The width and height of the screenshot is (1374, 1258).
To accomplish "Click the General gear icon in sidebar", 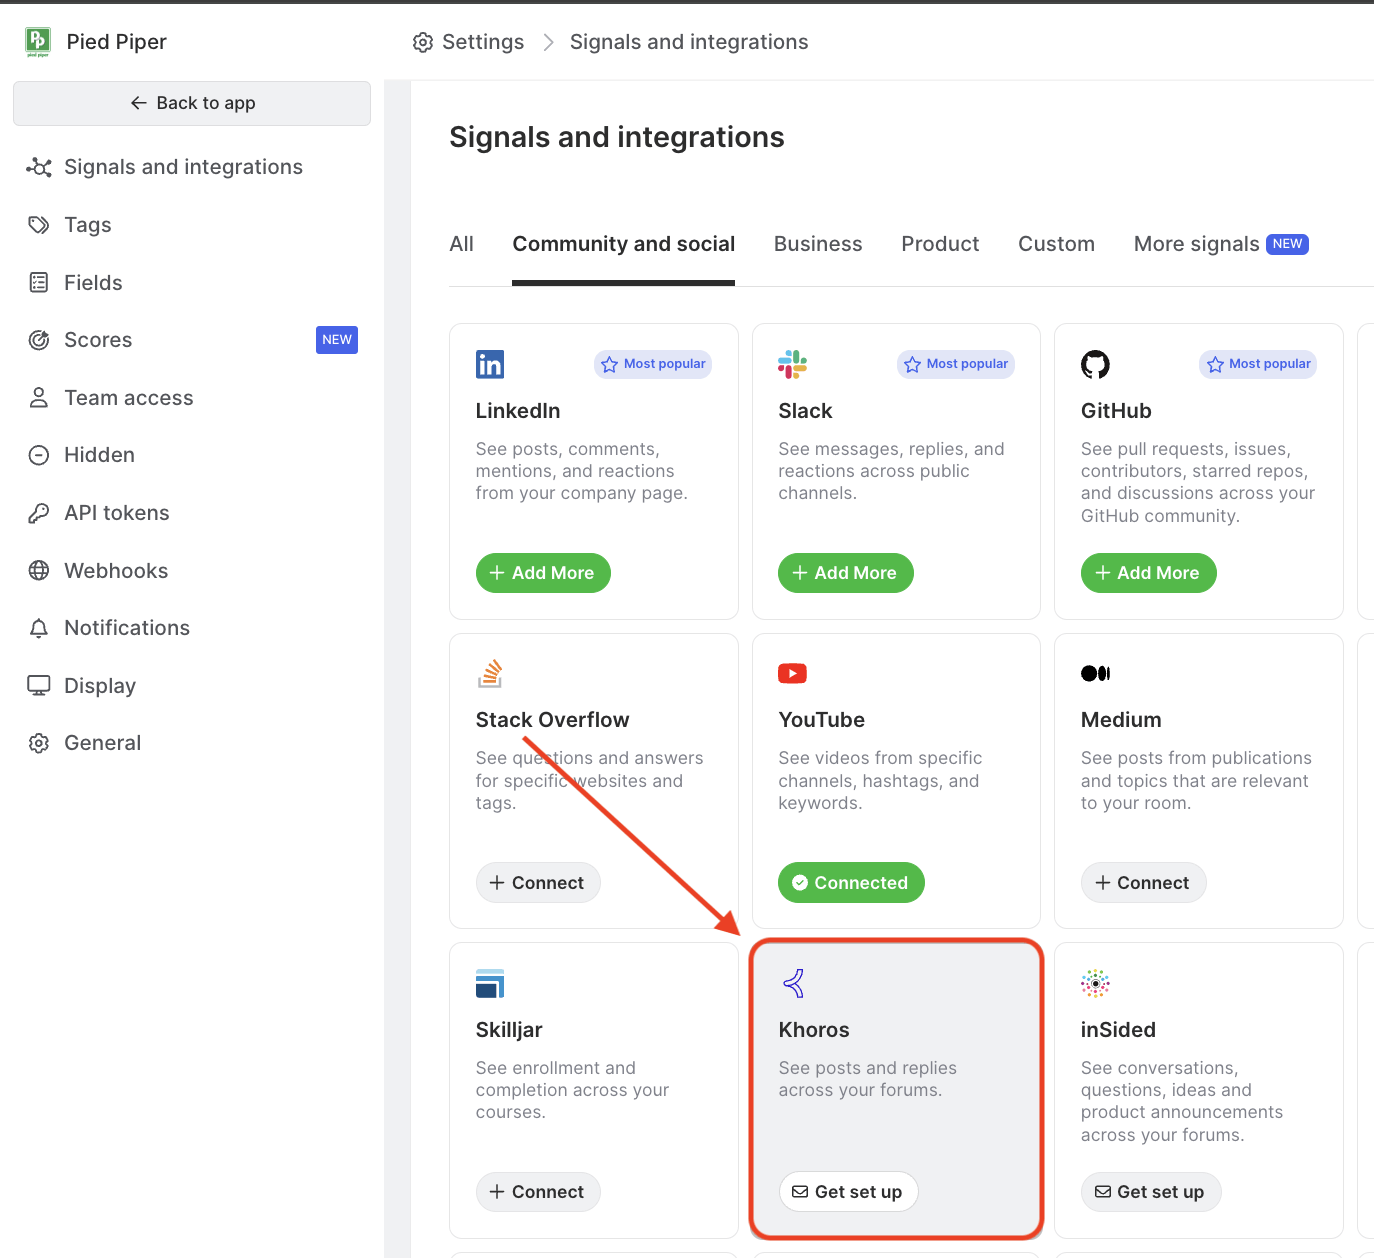I will click(39, 743).
